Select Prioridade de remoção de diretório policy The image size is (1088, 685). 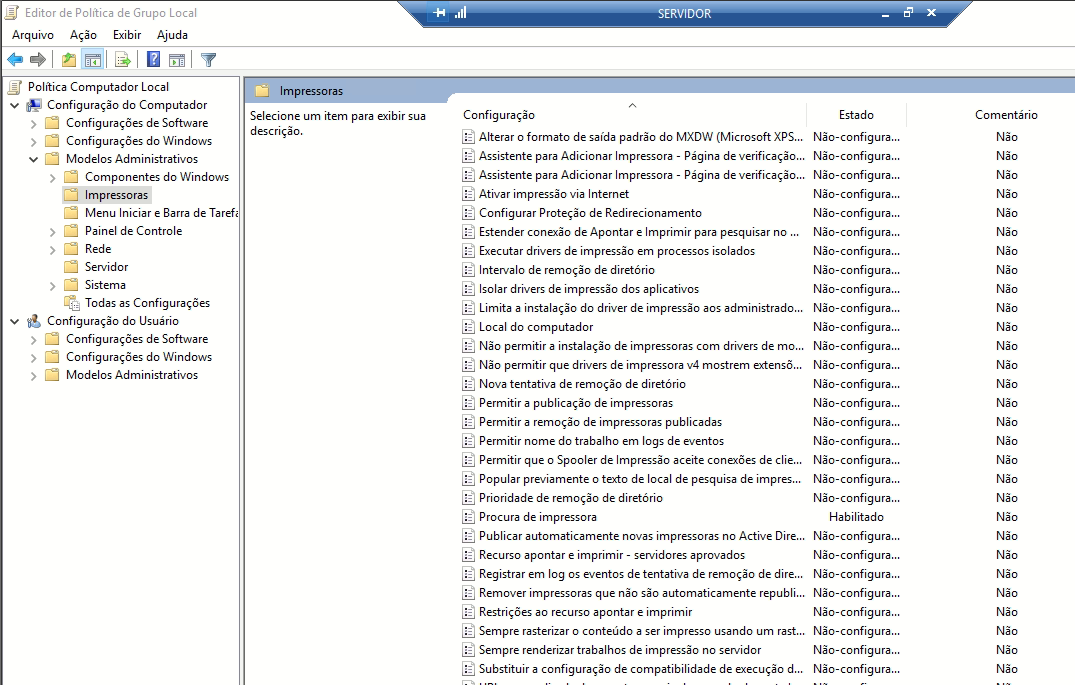570,498
